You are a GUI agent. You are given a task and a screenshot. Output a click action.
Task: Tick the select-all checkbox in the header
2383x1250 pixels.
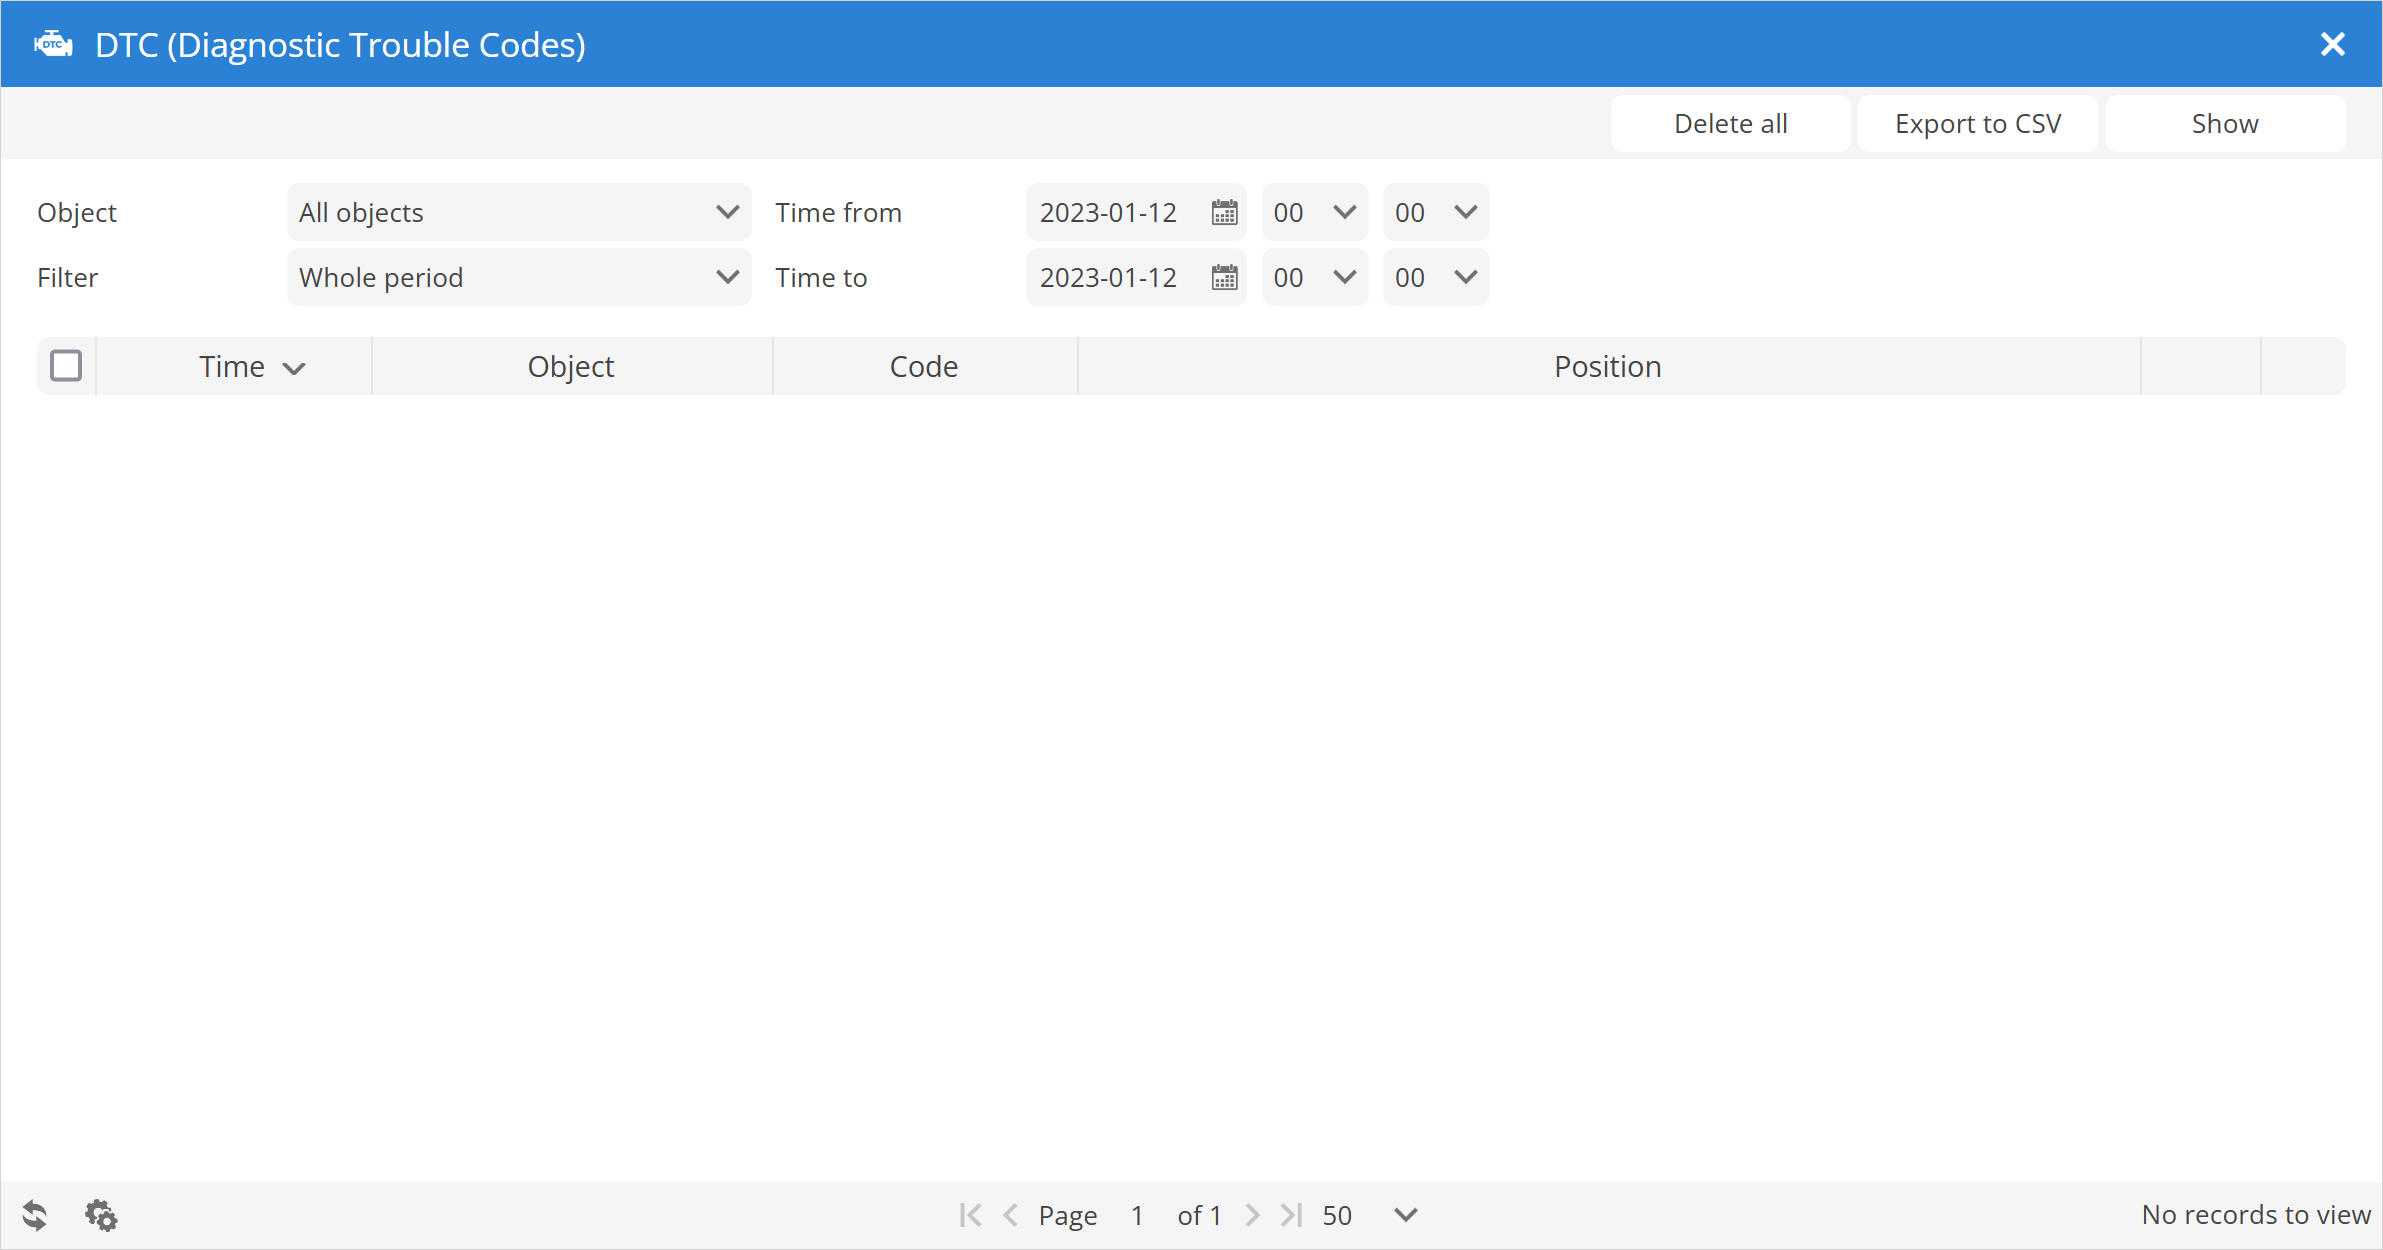[x=66, y=366]
